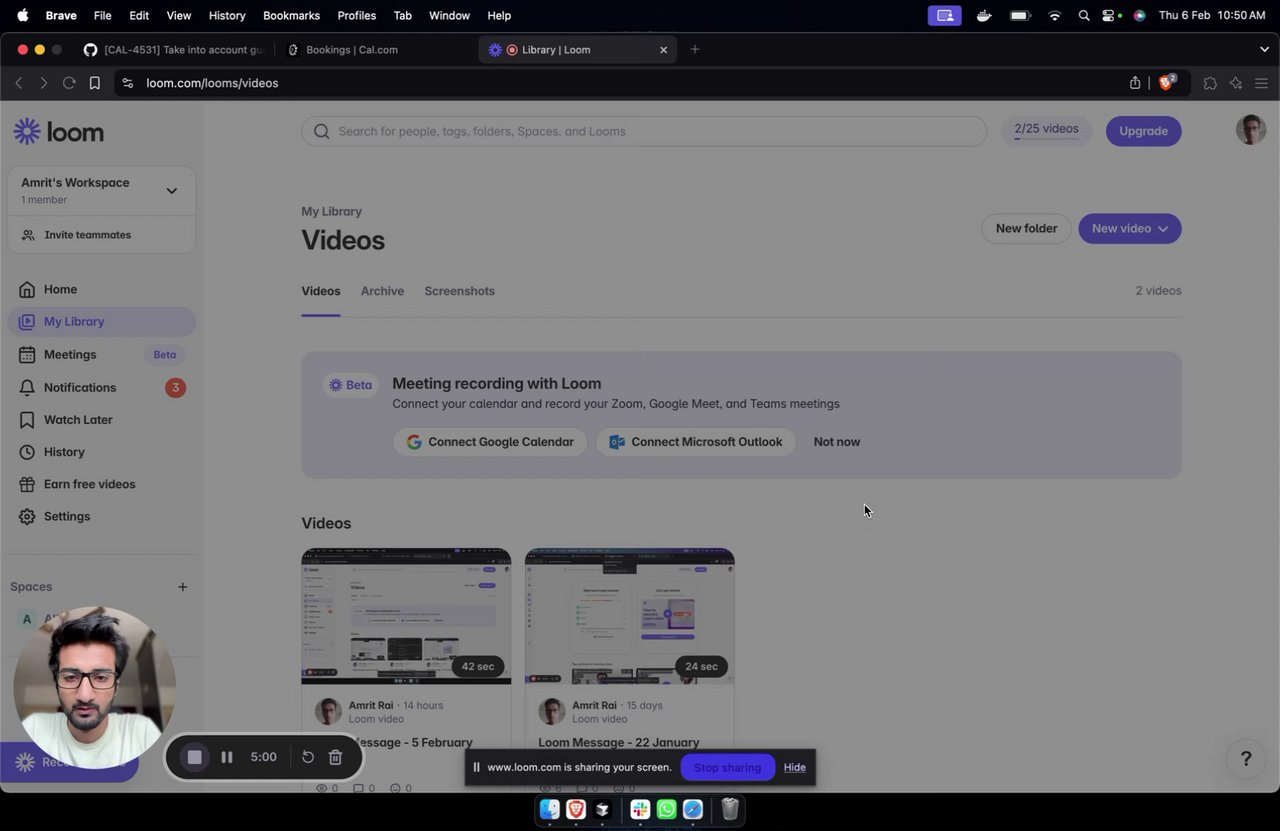This screenshot has width=1280, height=831.
Task: Click the Brave Shields icon
Action: 1166,83
